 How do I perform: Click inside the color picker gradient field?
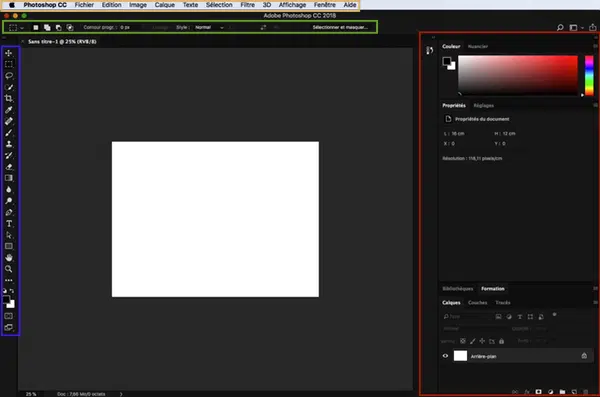tap(518, 75)
